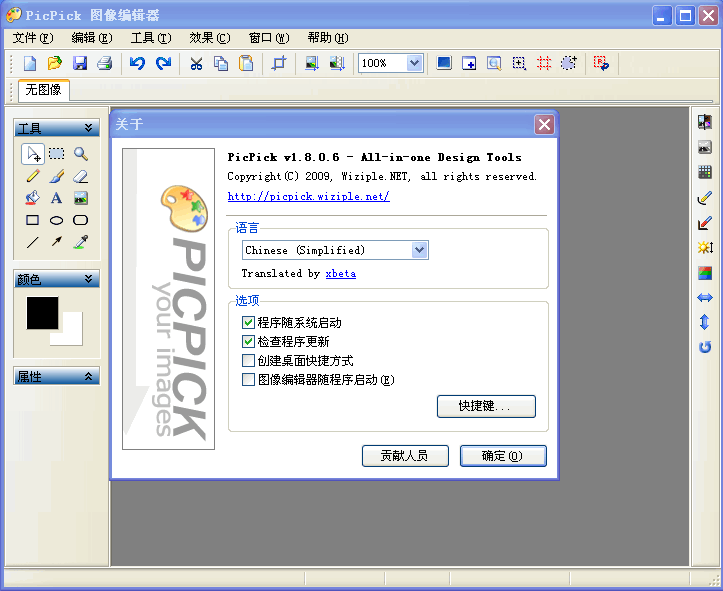
Task: Click the 确定(O) button
Action: coord(503,456)
